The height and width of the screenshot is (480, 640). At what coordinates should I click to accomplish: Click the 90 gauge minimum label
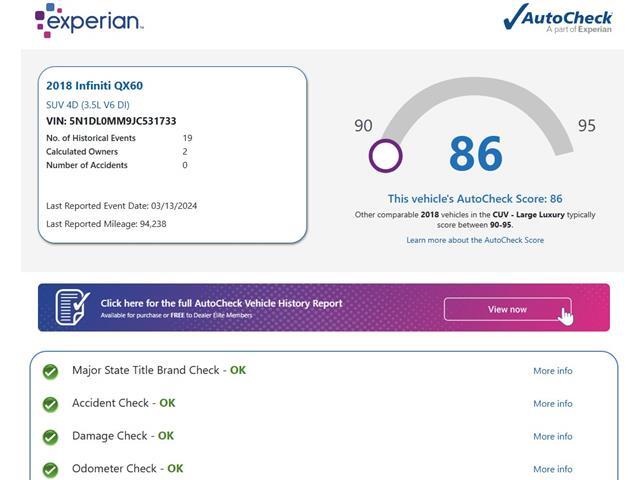point(363,126)
